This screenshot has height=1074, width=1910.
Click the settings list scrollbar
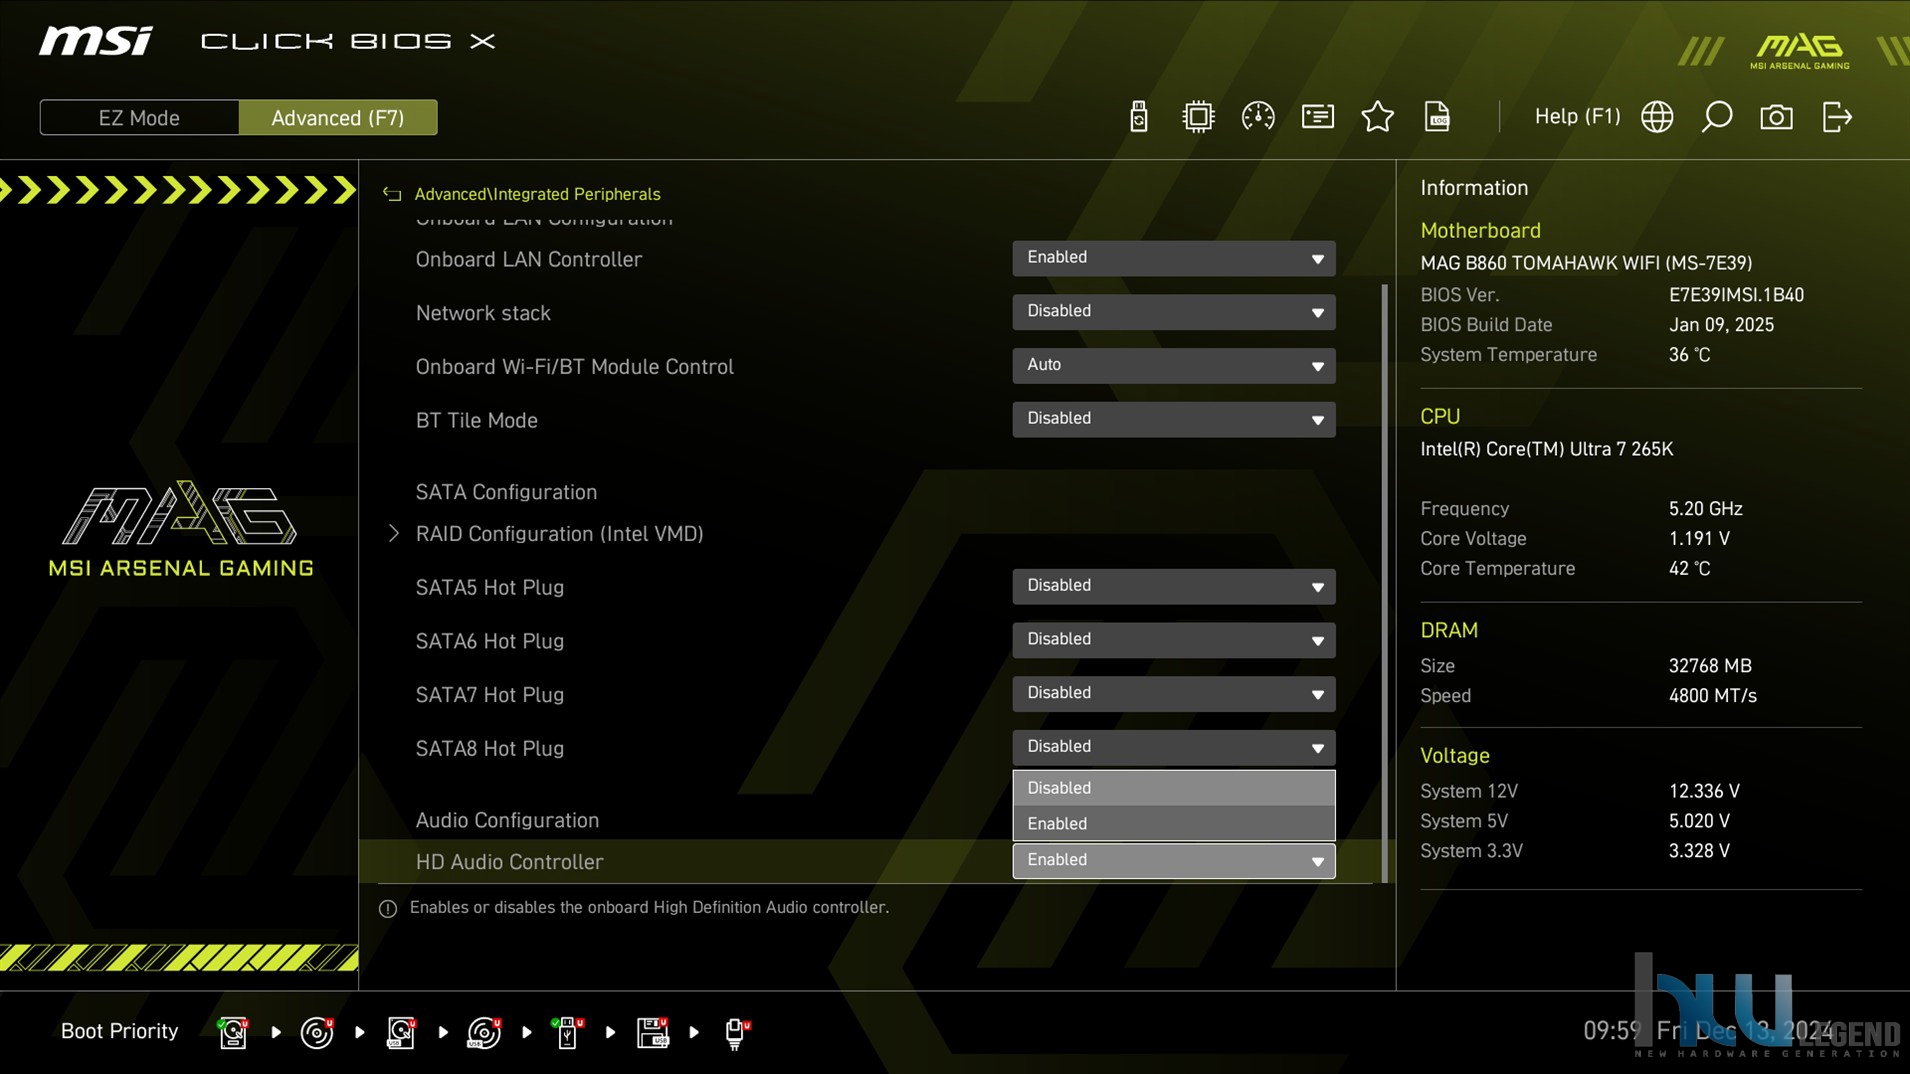1384,583
